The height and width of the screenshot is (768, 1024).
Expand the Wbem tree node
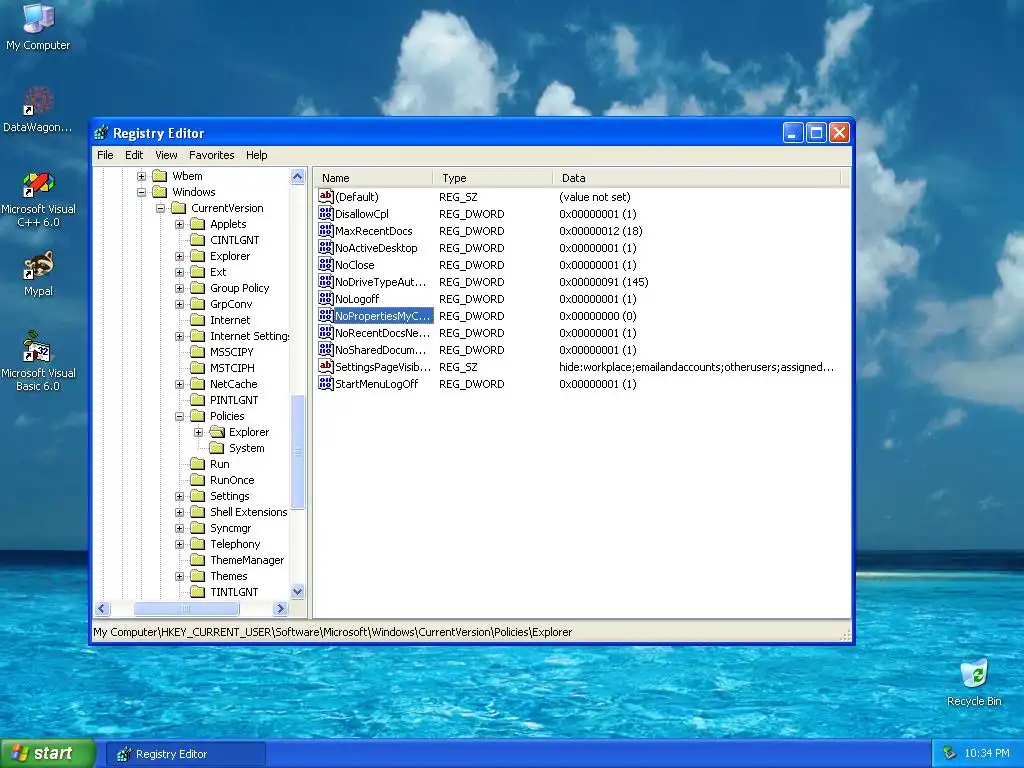coord(142,176)
